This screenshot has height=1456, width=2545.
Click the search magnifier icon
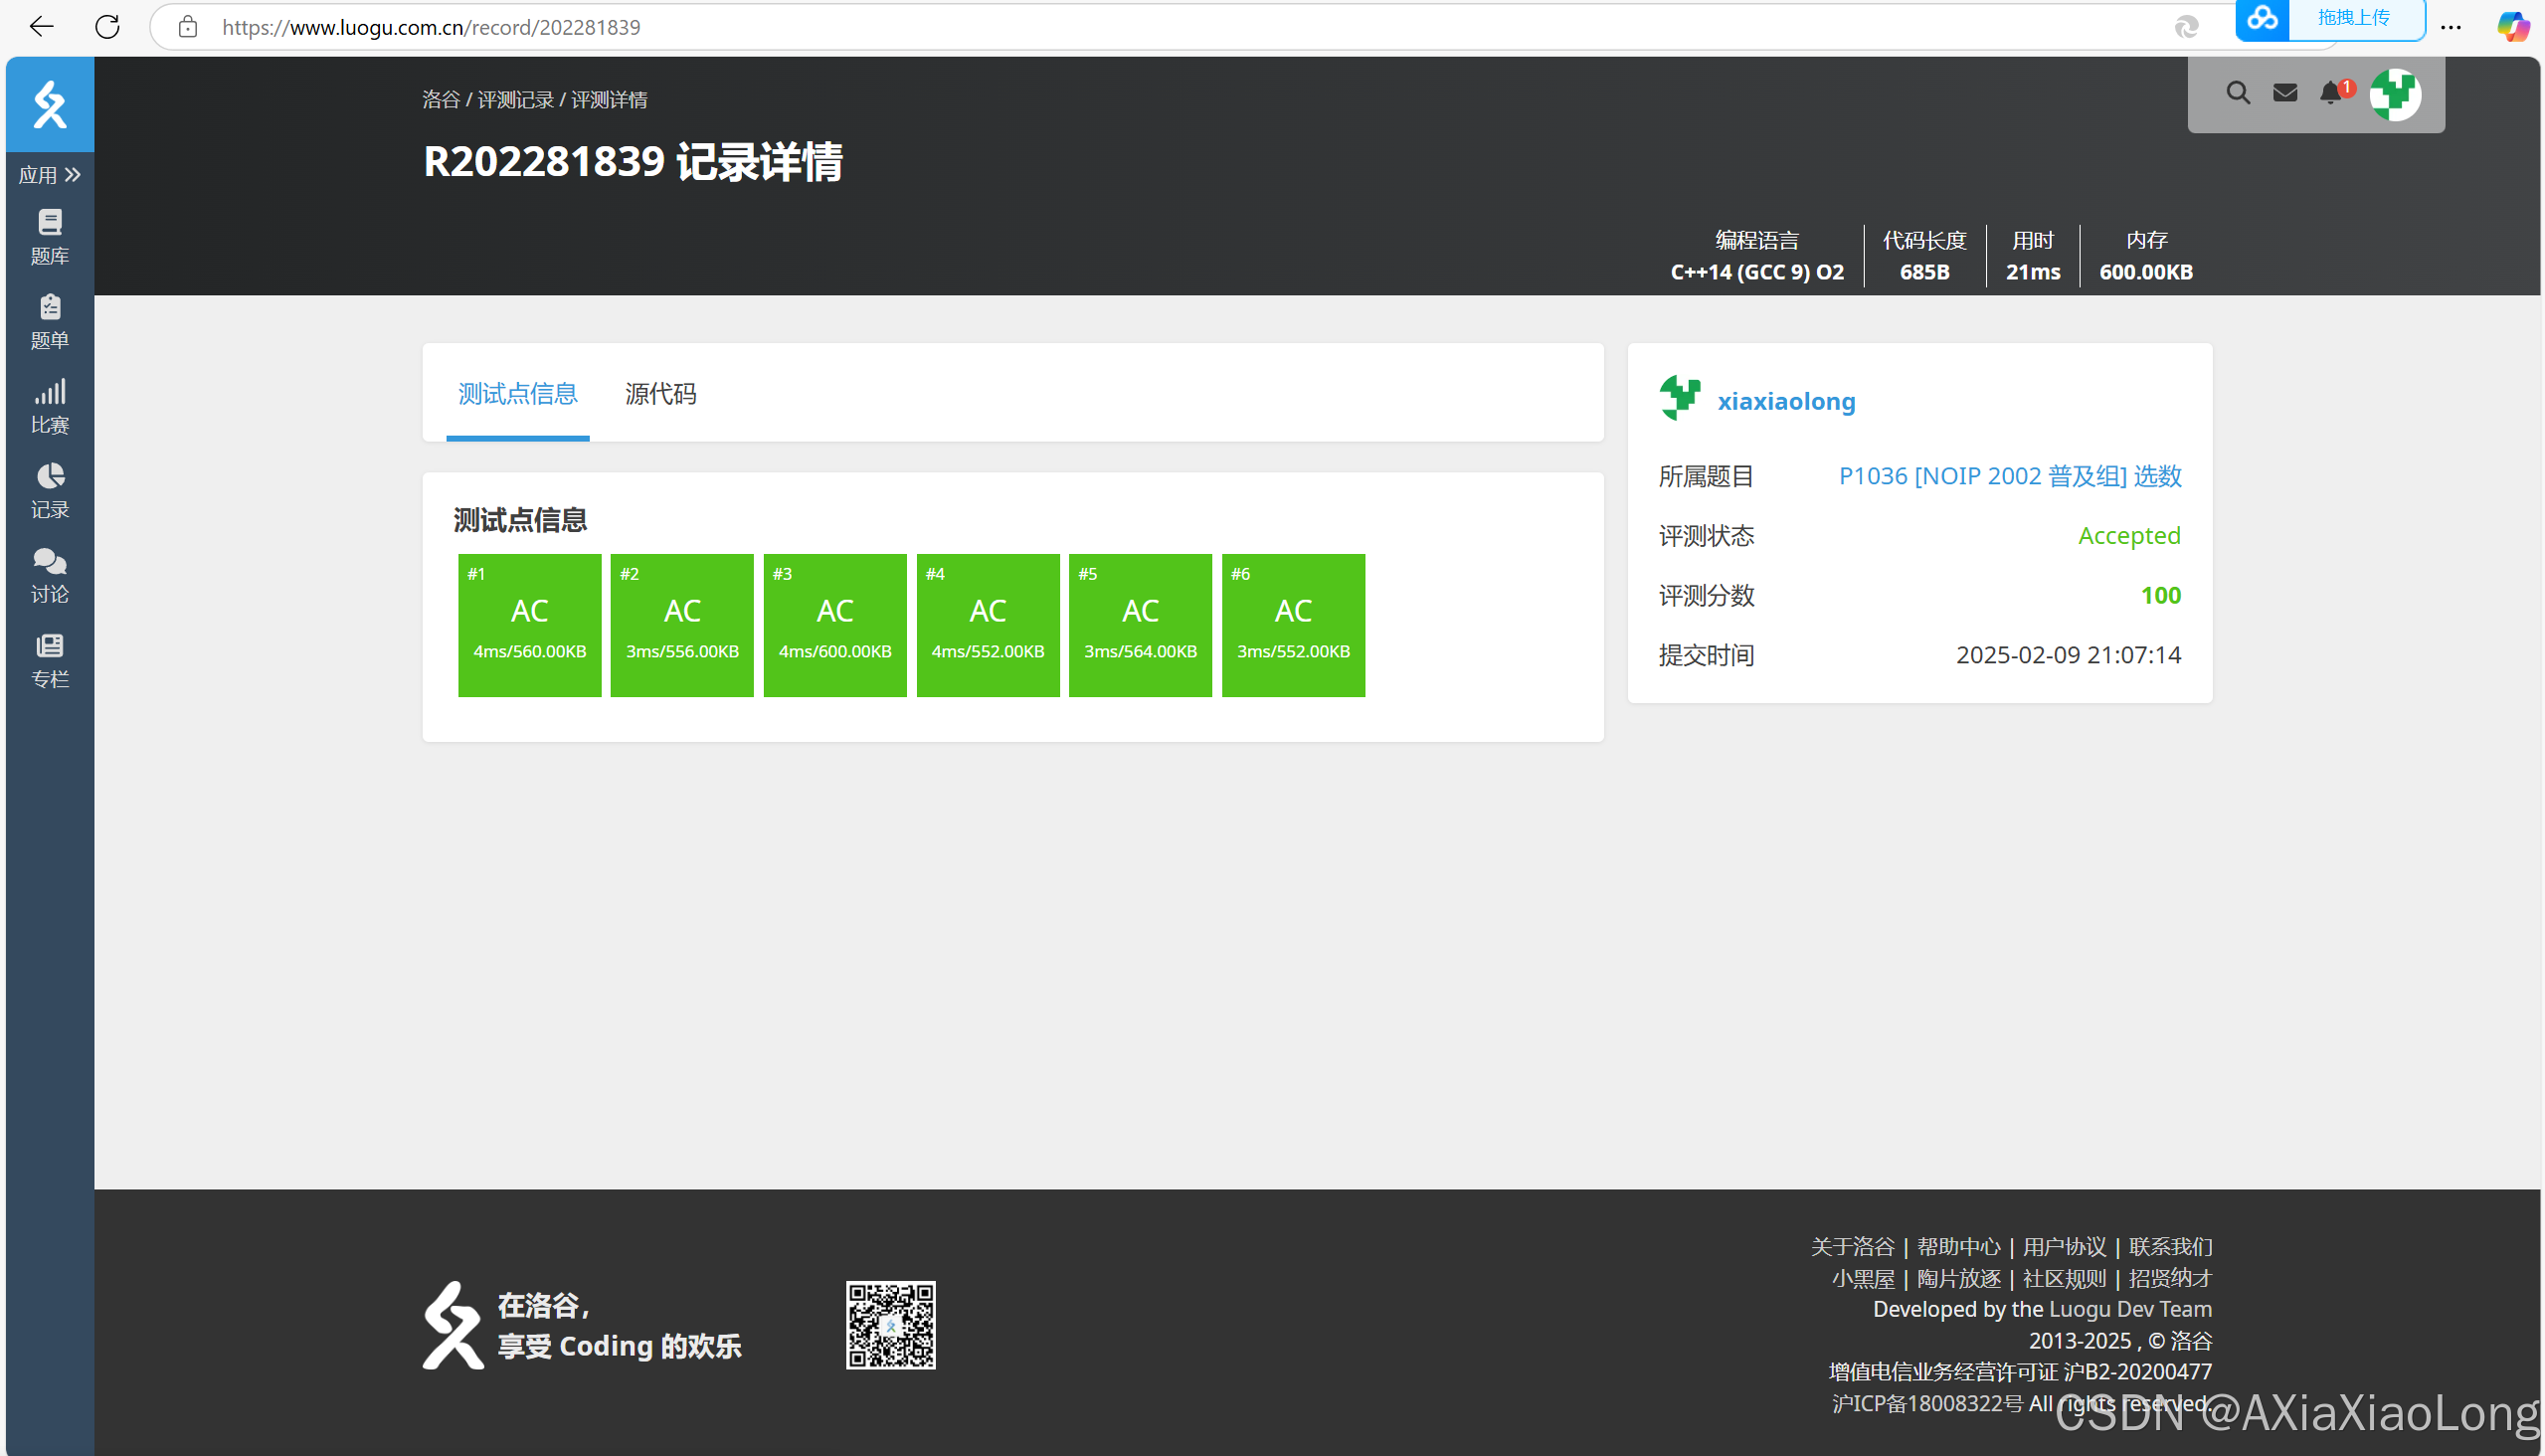(2237, 93)
